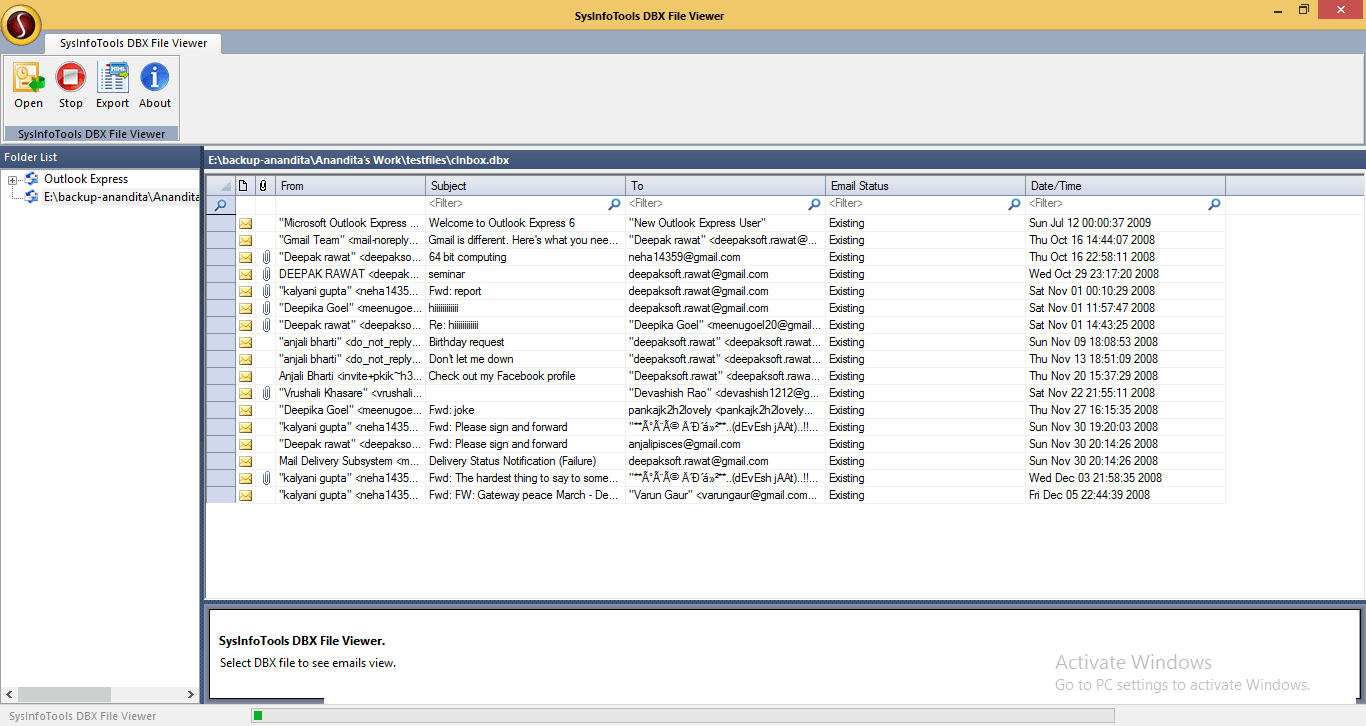This screenshot has width=1366, height=726.
Task: Click paperclip icon of seminar email row
Action: (x=266, y=274)
